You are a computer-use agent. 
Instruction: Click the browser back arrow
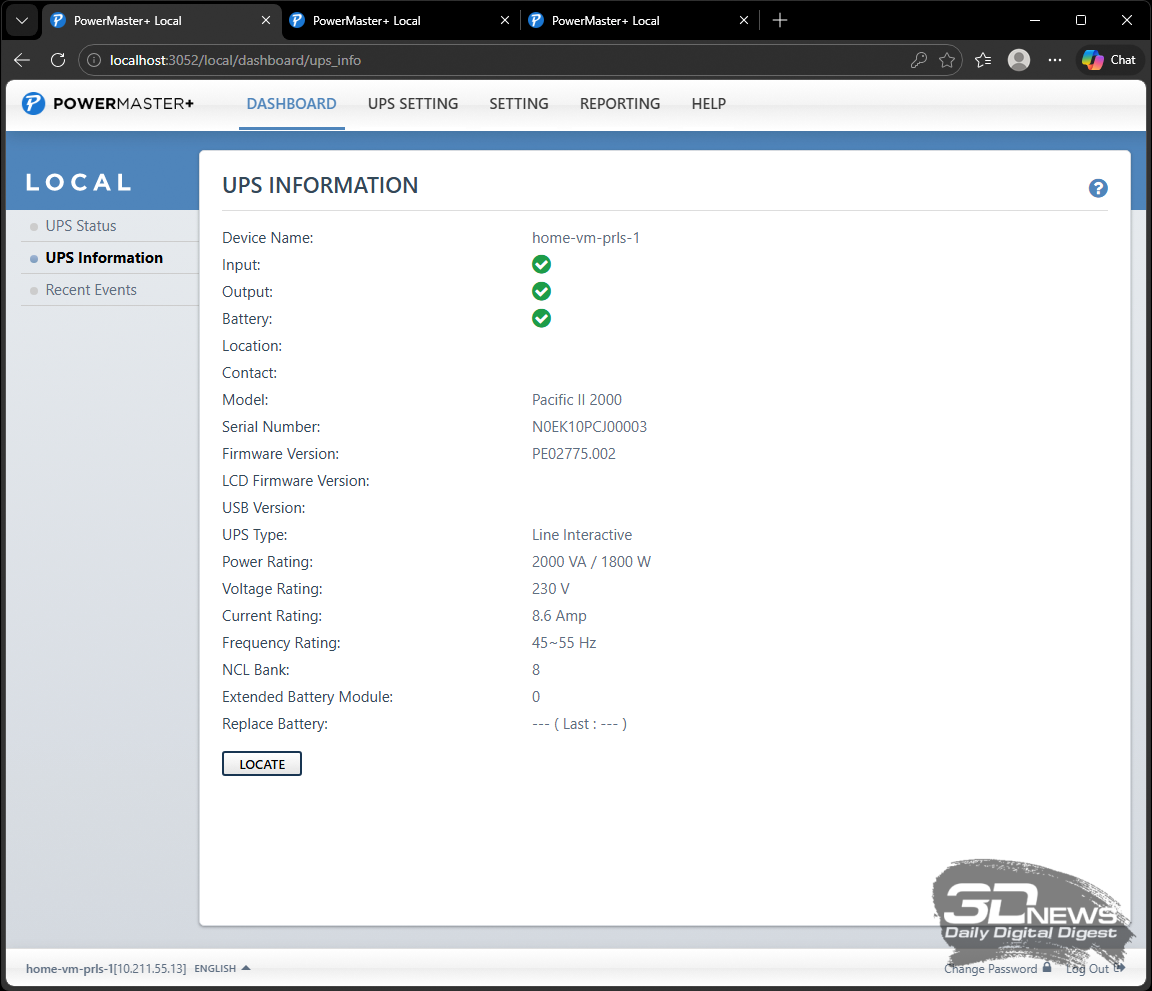coord(22,60)
